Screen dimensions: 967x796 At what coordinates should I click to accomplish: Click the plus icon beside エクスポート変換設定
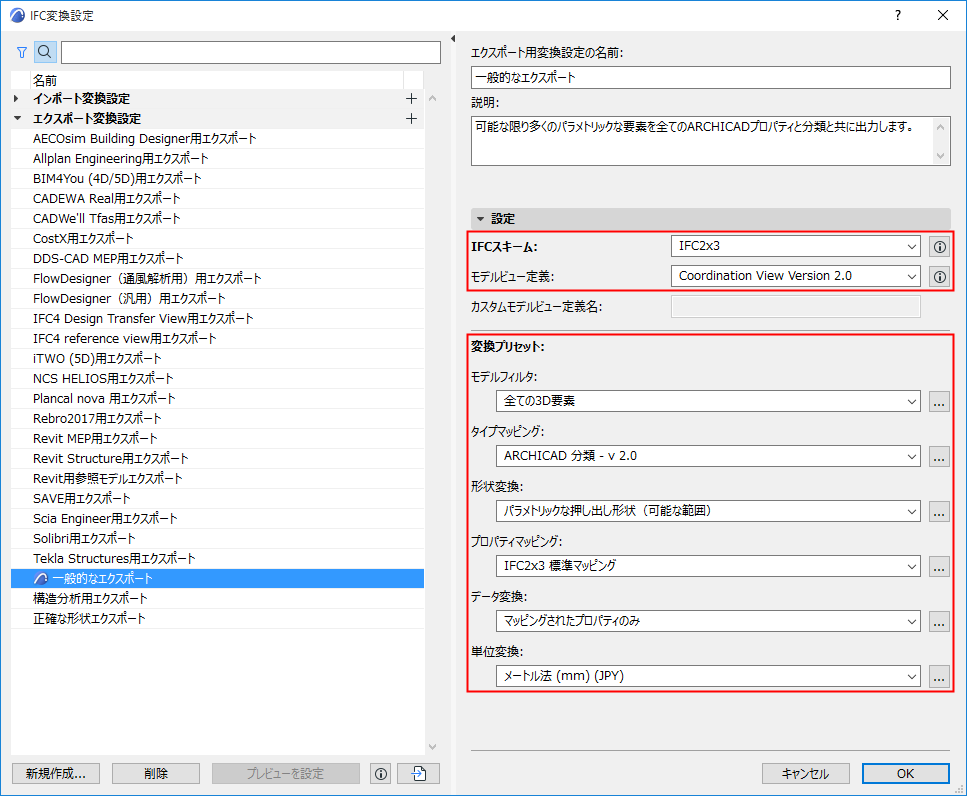tap(411, 119)
